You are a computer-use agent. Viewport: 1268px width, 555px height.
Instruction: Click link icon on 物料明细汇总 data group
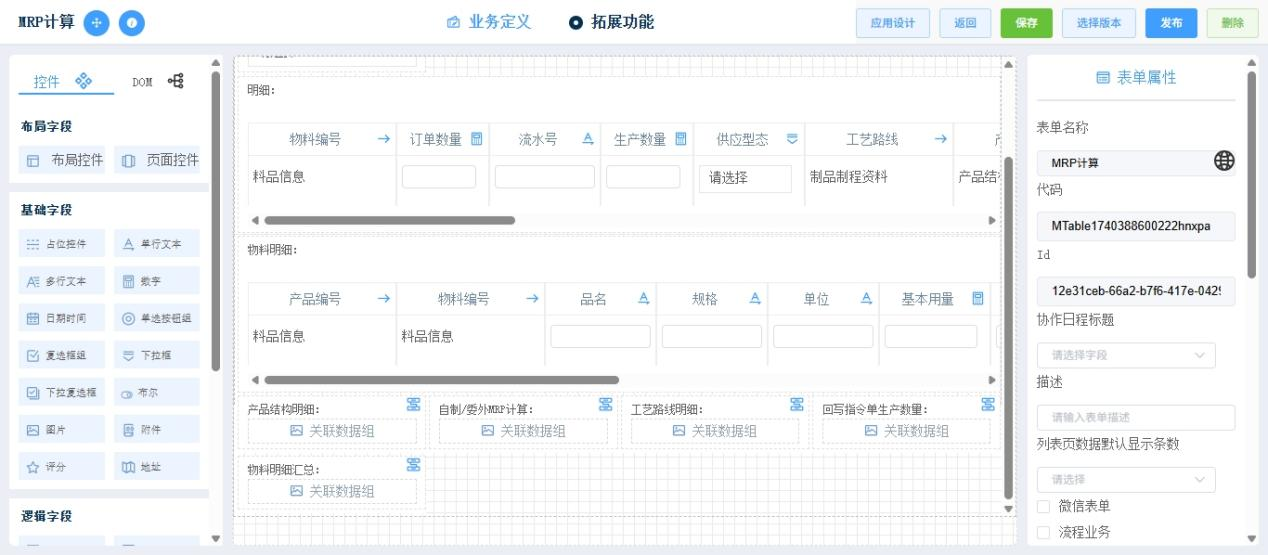click(413, 464)
